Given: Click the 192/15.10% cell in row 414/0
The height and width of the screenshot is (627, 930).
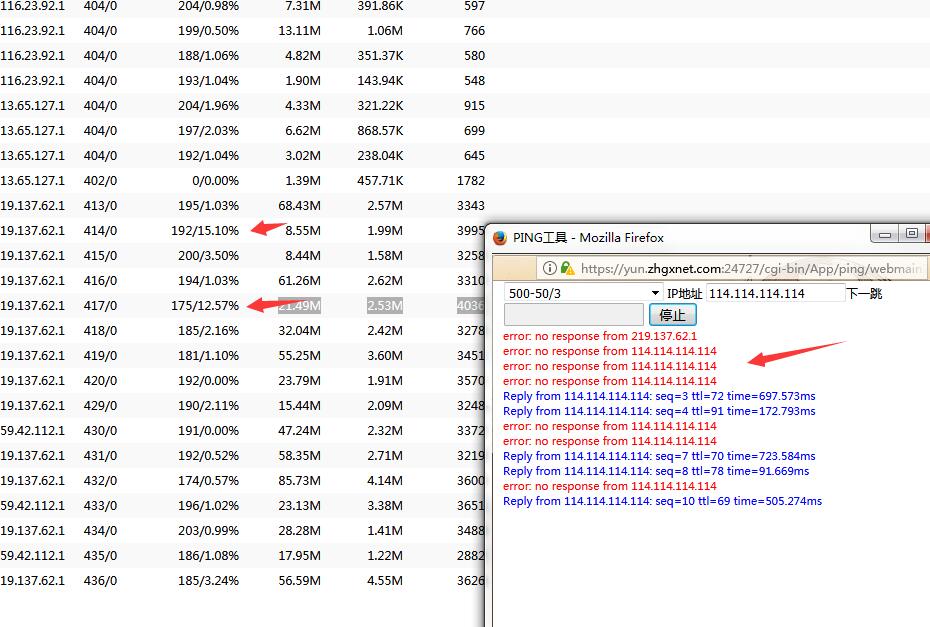Looking at the screenshot, I should click(x=205, y=230).
